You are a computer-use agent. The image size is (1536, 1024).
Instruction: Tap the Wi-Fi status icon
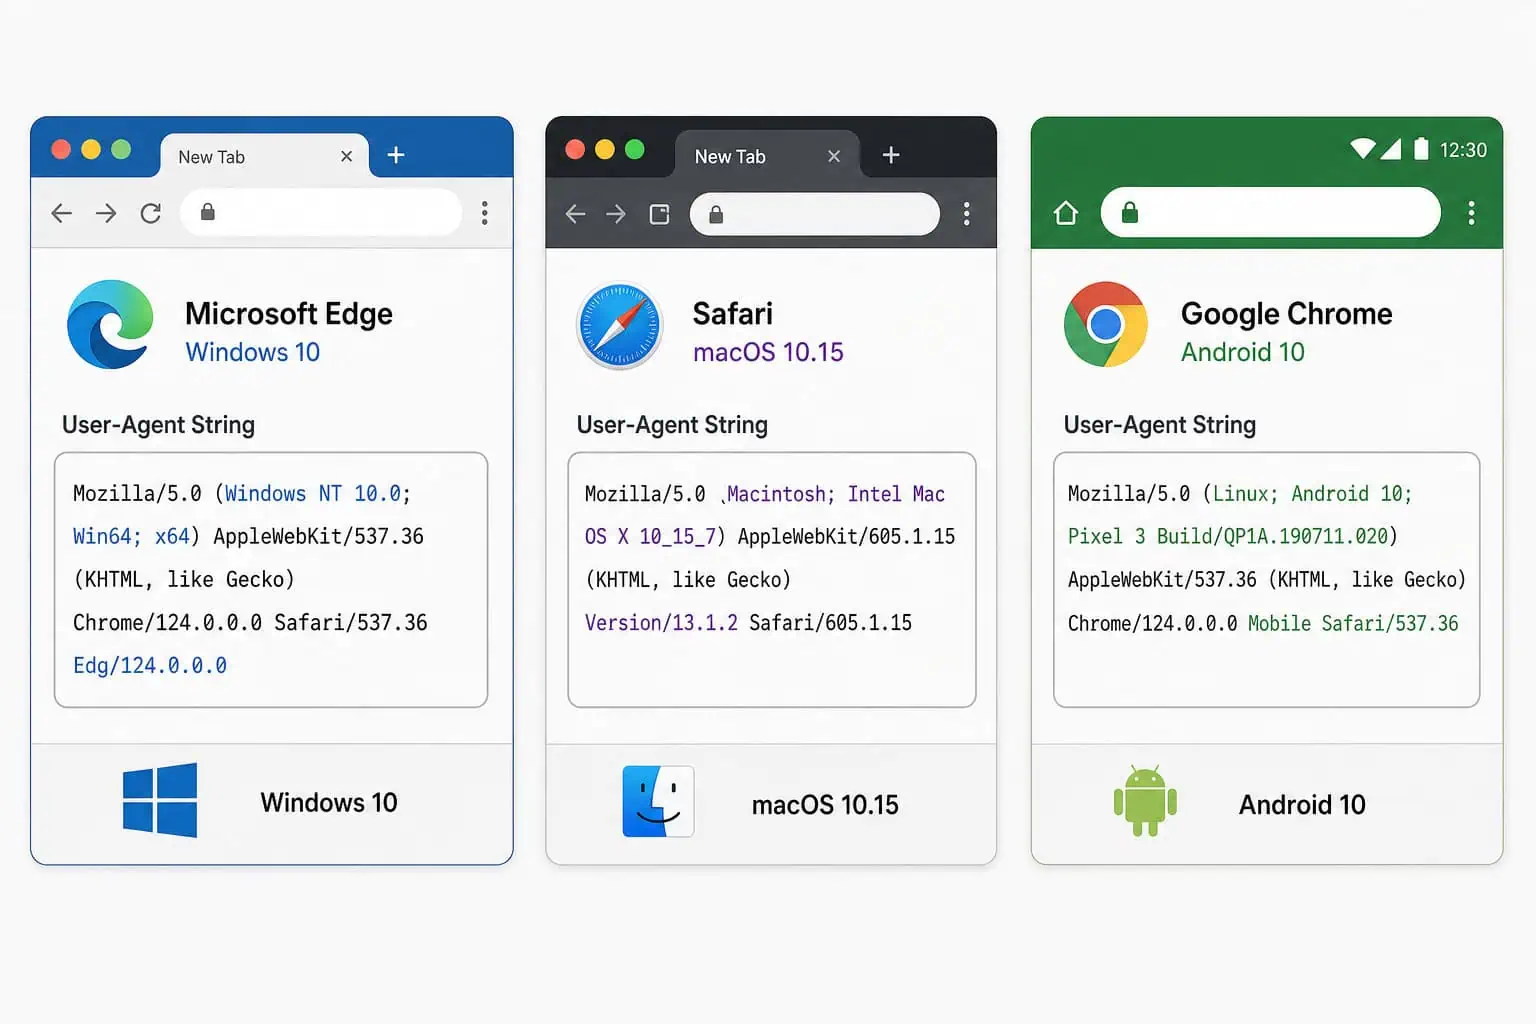[x=1362, y=149]
